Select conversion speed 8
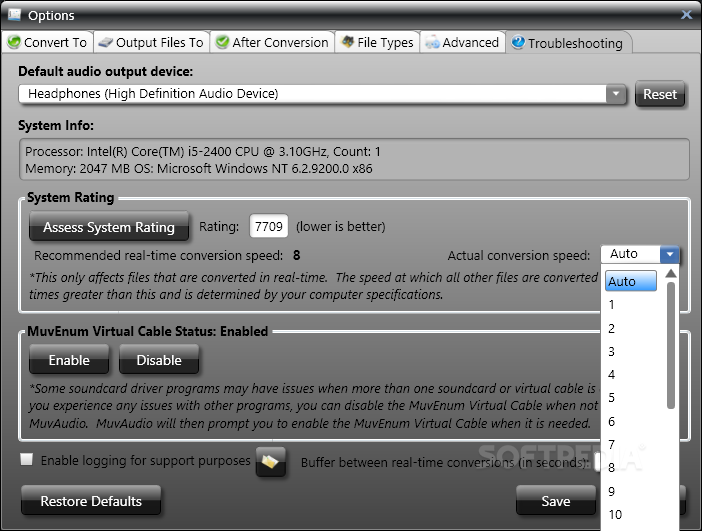This screenshot has height=531, width=702. click(631, 468)
